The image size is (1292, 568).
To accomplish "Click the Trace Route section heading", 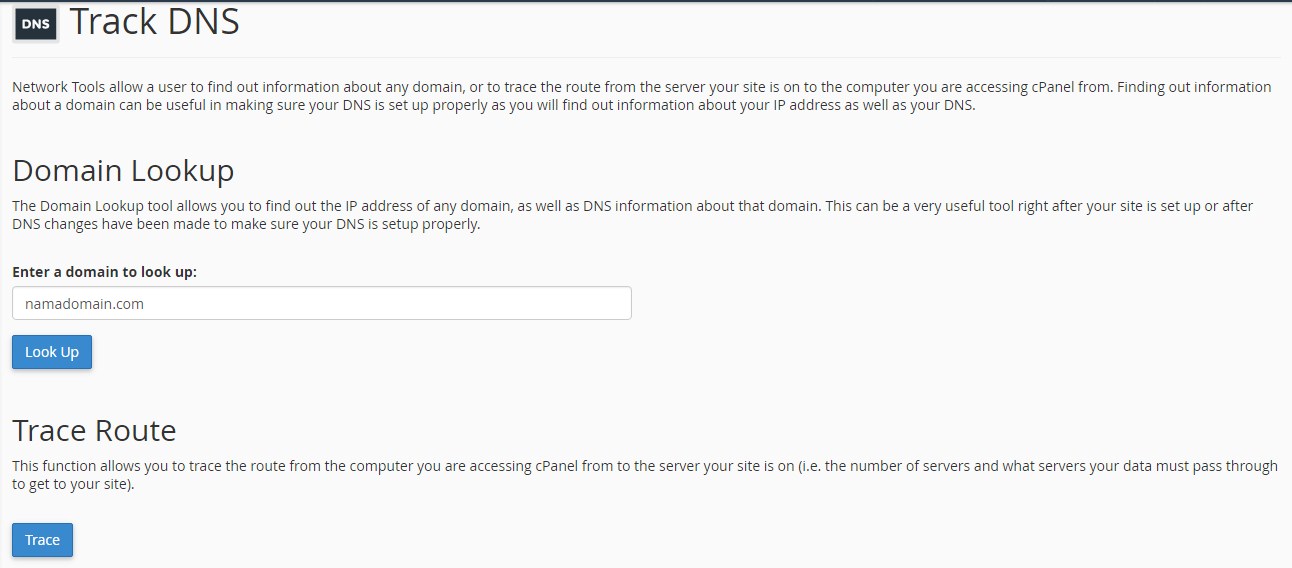I will (94, 430).
